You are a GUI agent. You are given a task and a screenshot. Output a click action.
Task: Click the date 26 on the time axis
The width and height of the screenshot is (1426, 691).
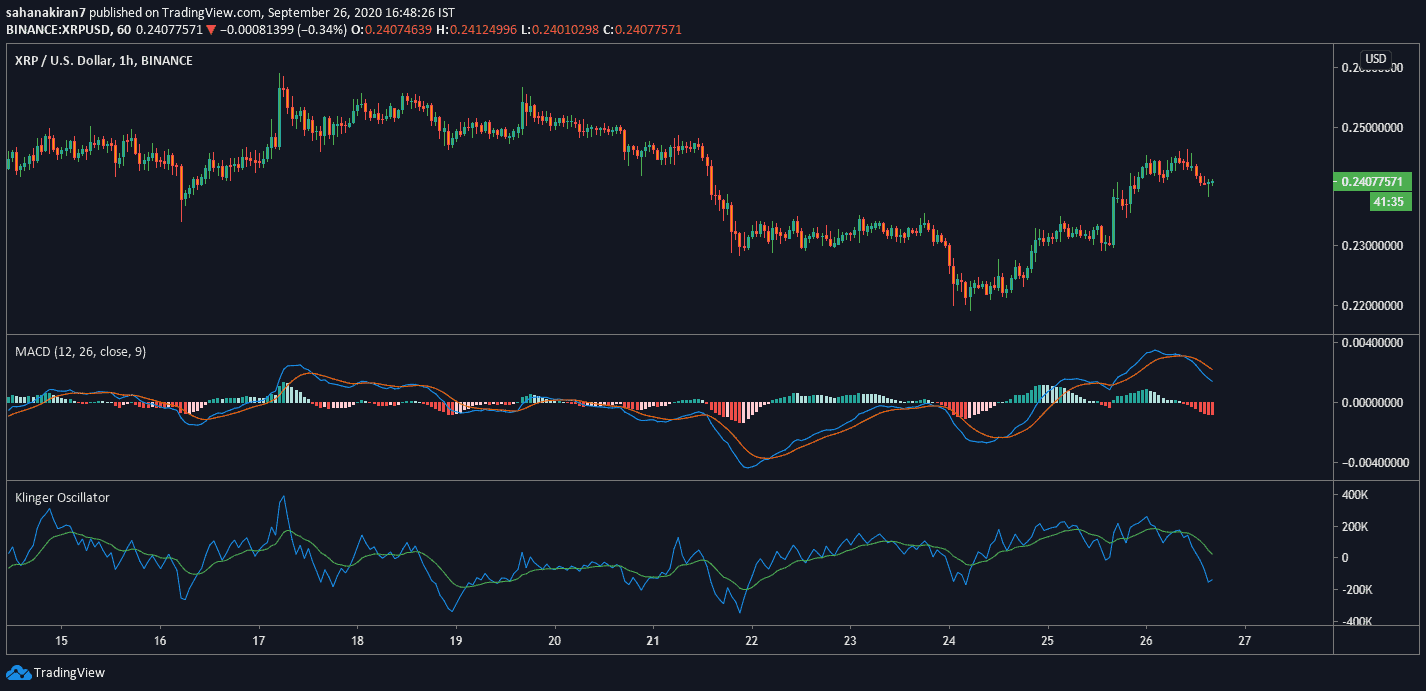click(1146, 640)
